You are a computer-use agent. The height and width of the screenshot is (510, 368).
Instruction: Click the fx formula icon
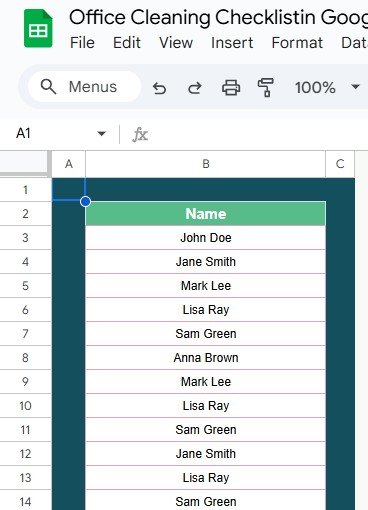[x=140, y=134]
